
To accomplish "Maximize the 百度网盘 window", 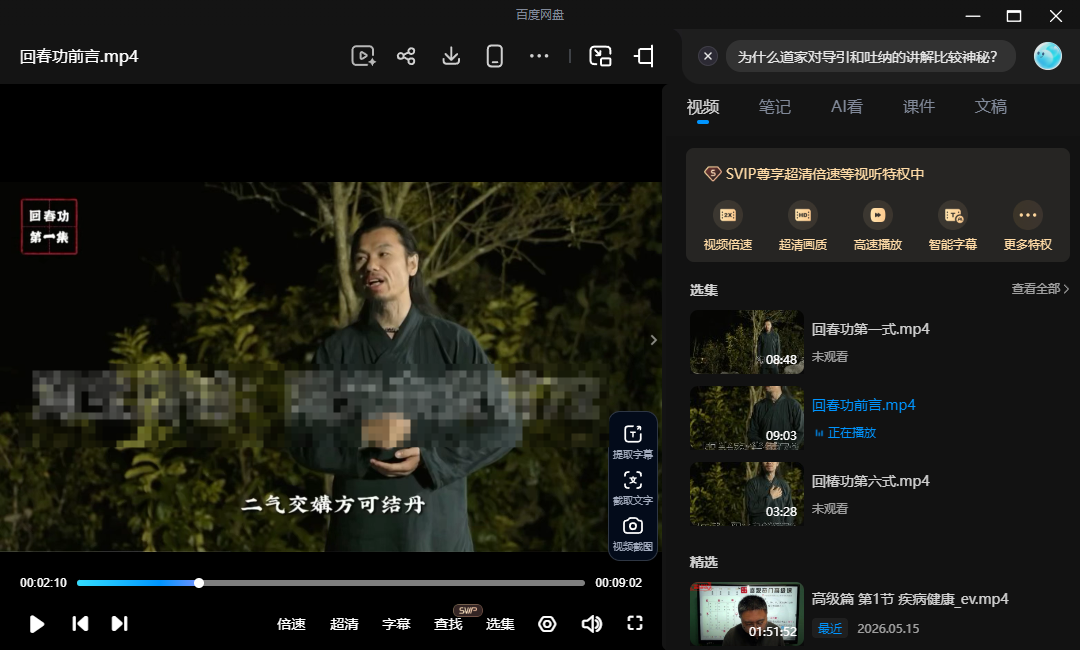I will point(1014,16).
